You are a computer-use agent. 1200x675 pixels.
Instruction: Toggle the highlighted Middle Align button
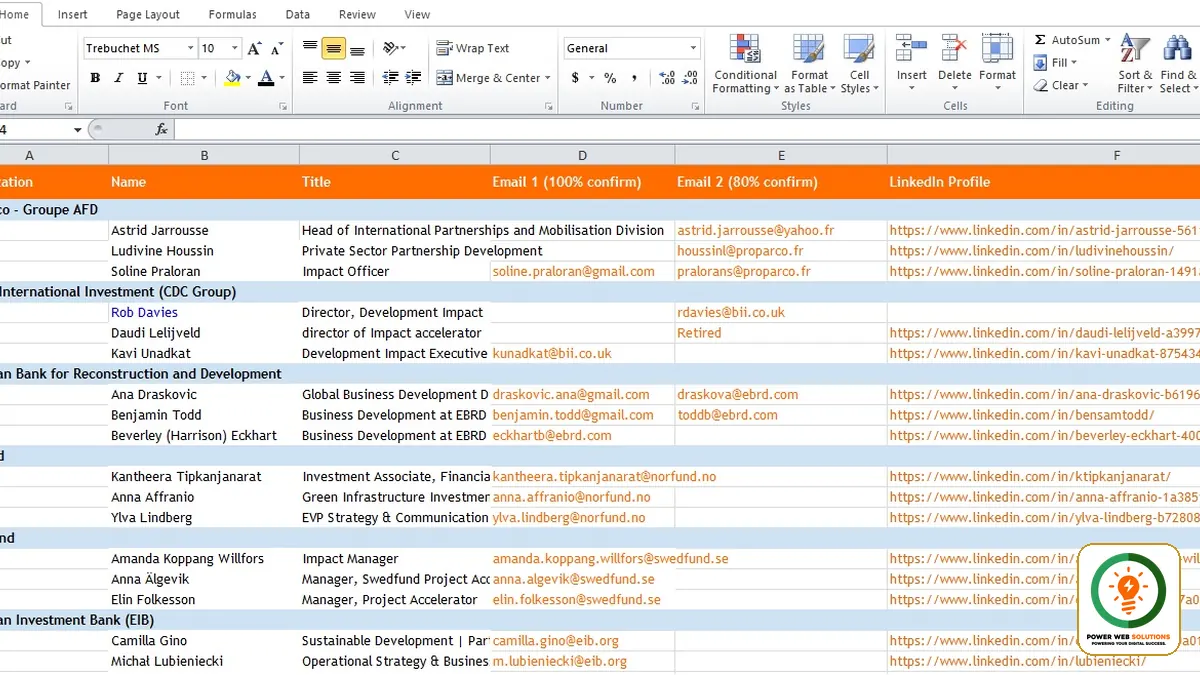pyautogui.click(x=334, y=48)
